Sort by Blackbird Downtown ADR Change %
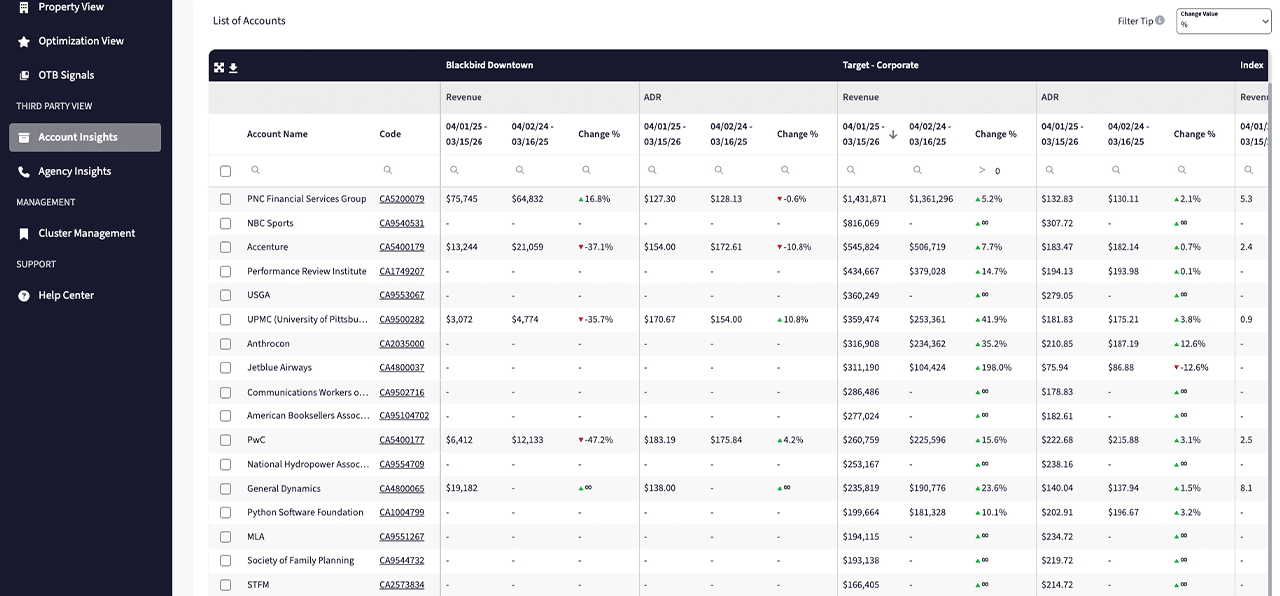Image resolution: width=1280 pixels, height=596 pixels. pos(797,134)
